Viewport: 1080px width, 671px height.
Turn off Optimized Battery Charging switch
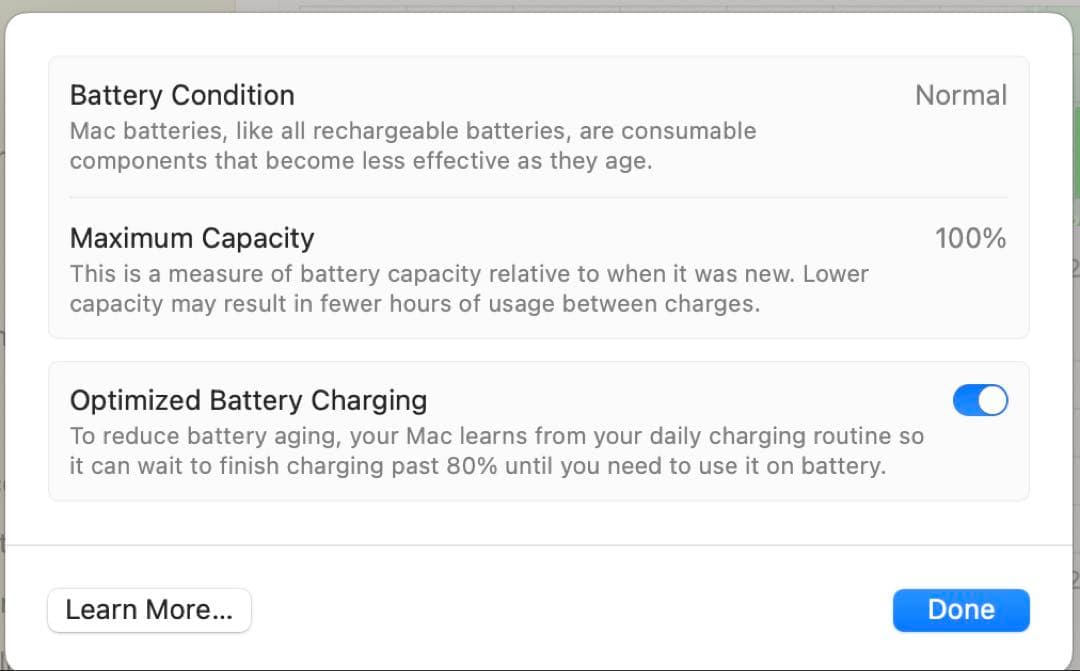click(x=980, y=401)
